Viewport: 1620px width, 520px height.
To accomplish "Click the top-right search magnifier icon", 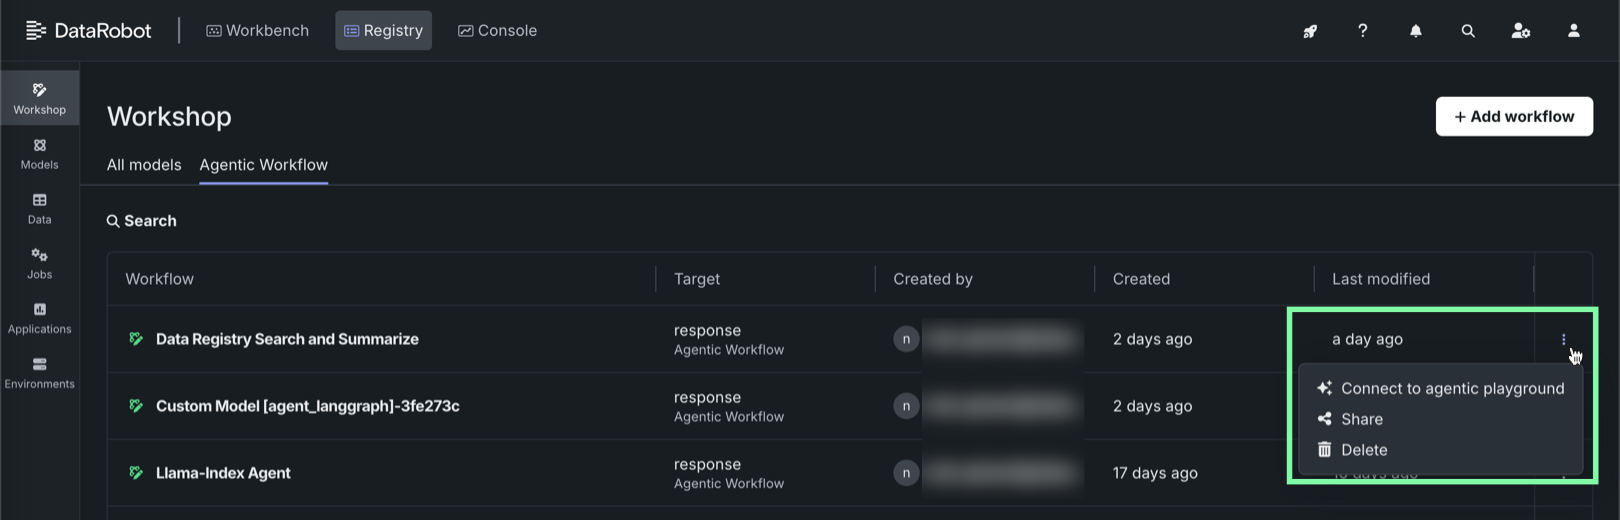I will 1468,31.
